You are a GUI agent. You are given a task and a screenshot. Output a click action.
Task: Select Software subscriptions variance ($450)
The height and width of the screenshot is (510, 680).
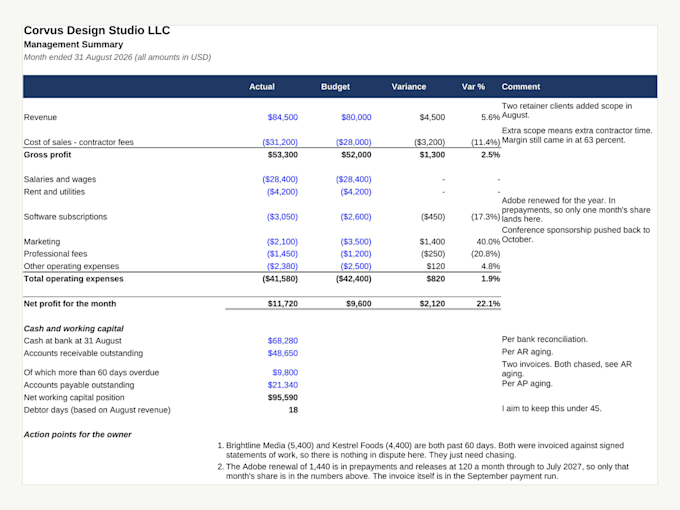point(433,217)
